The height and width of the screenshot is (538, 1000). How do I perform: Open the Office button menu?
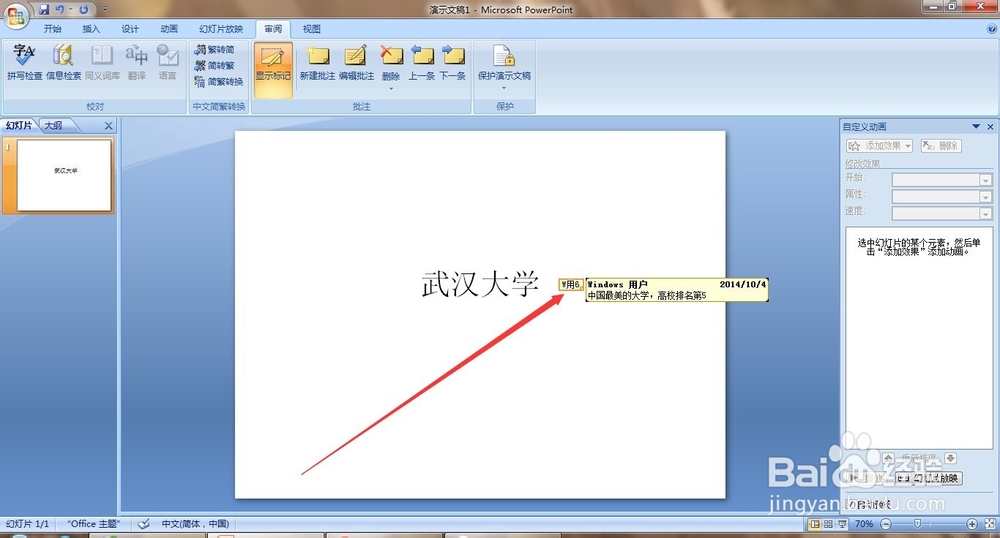(15, 16)
